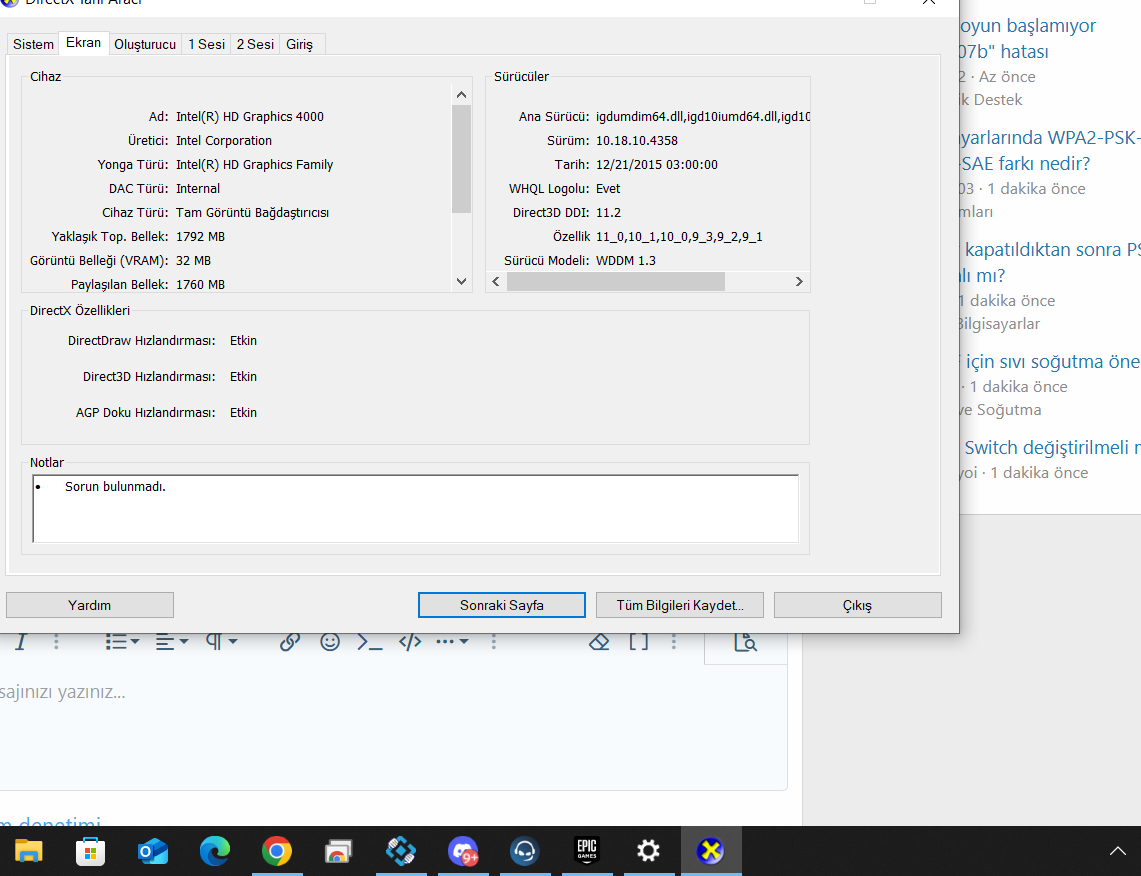This screenshot has height=876, width=1141.
Task: Open the Oluşturucu tab
Action: tap(145, 44)
